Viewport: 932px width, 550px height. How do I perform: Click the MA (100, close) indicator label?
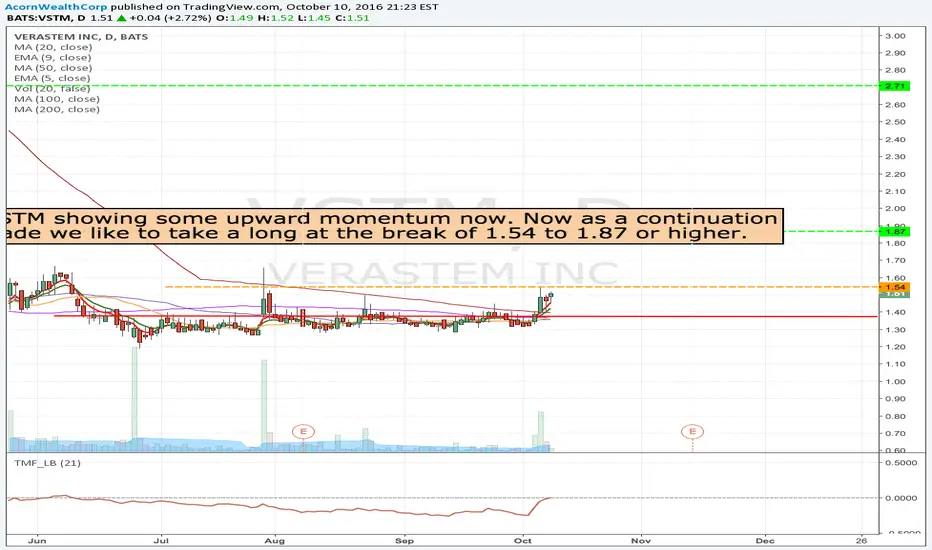pos(57,99)
